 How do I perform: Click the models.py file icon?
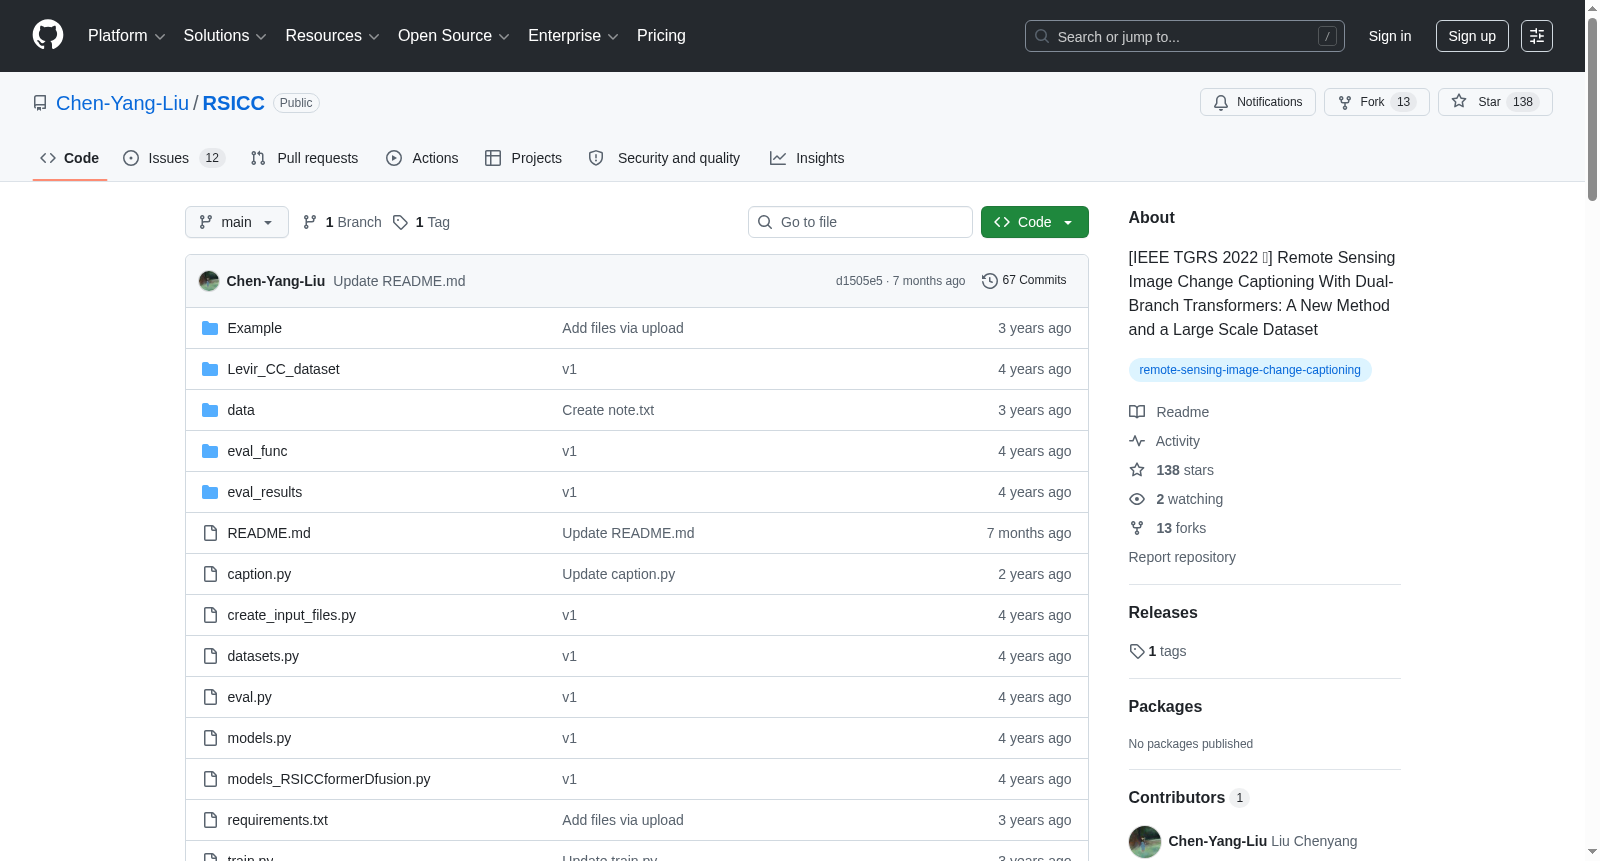(210, 738)
